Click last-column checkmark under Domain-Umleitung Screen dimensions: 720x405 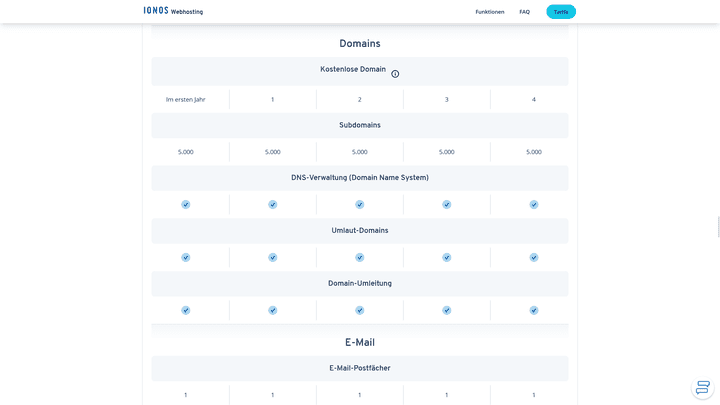[x=534, y=310]
